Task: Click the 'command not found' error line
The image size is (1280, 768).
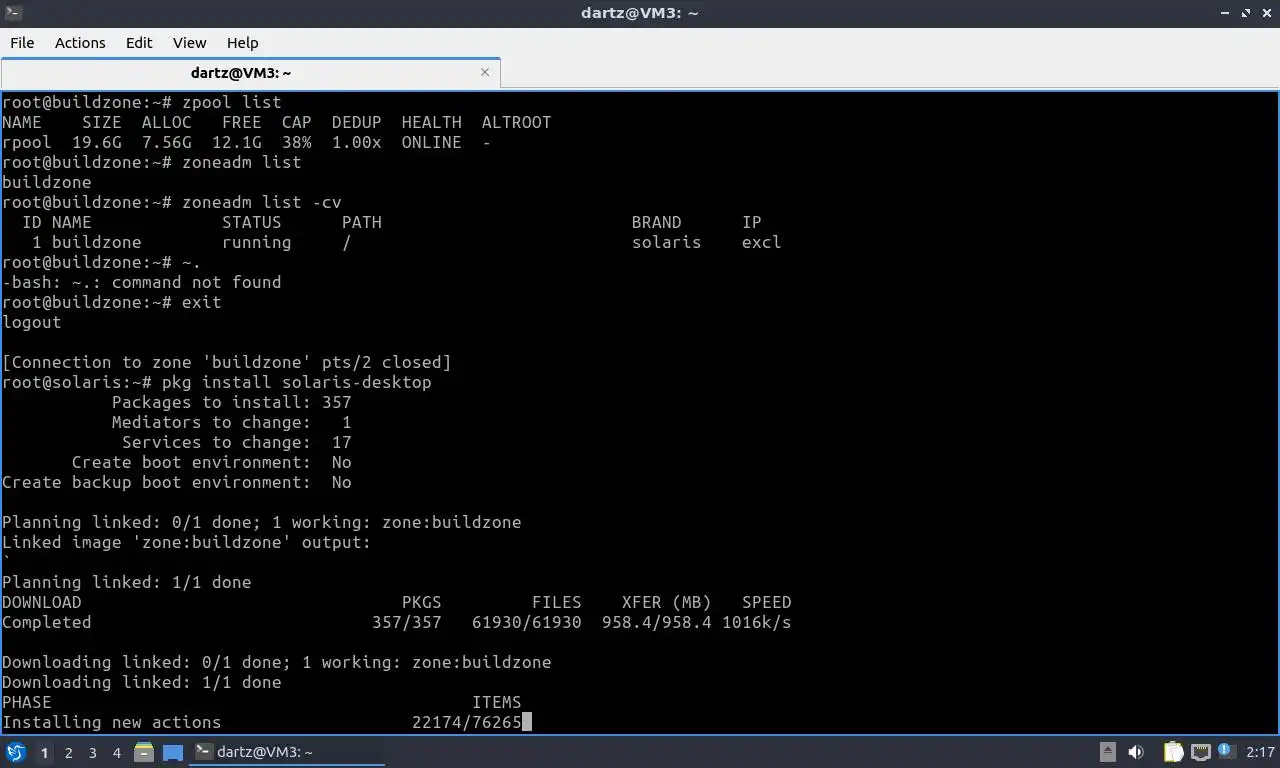Action: tap(142, 282)
